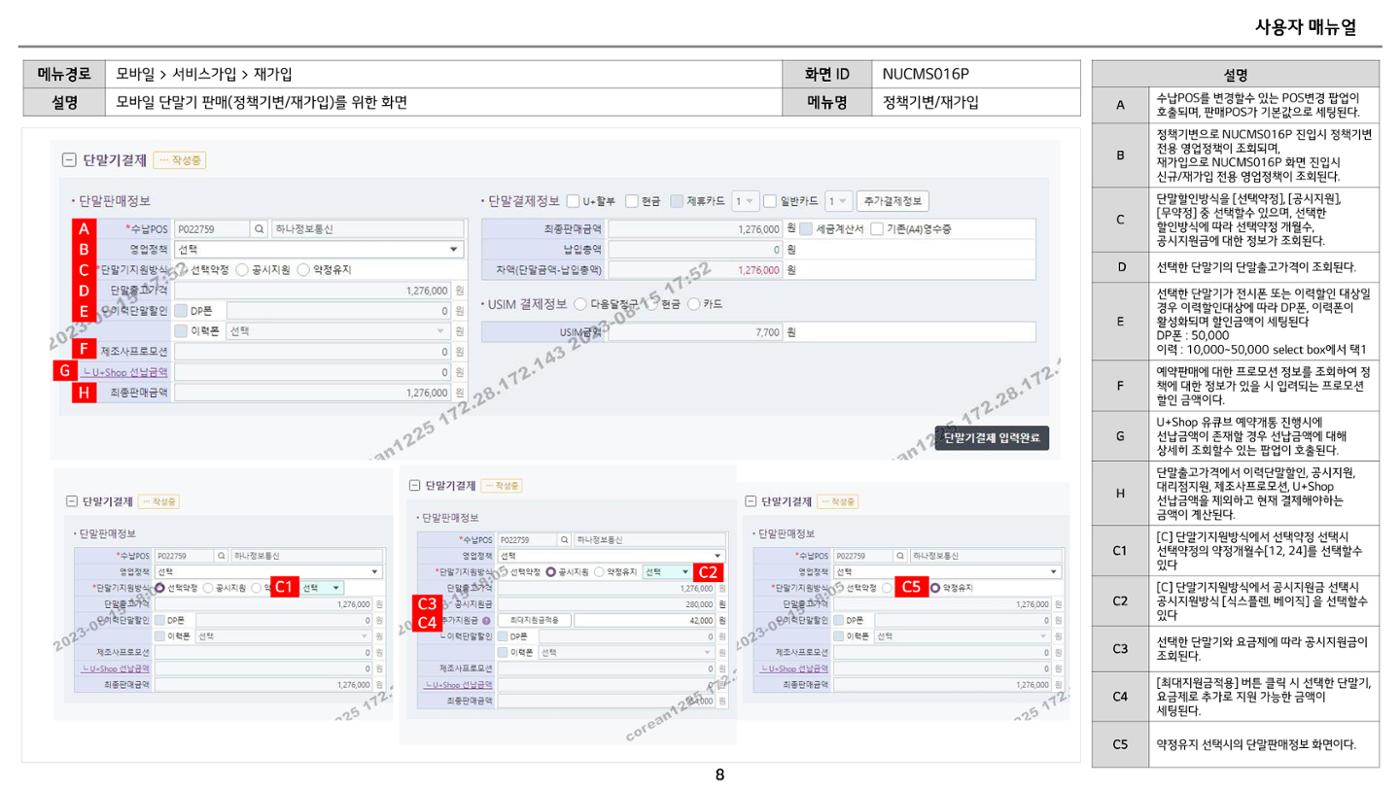Click 하나정보통신 POS name in main panel
Screen dimensions: 1400x788
[x=368, y=229]
